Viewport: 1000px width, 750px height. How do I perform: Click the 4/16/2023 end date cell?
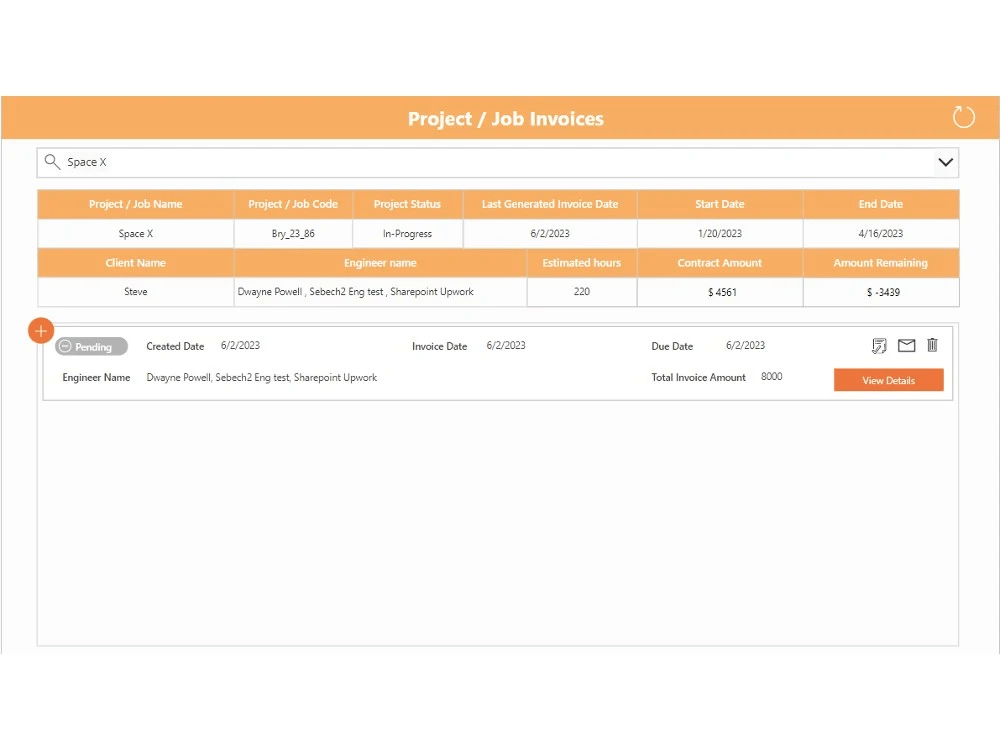point(881,233)
